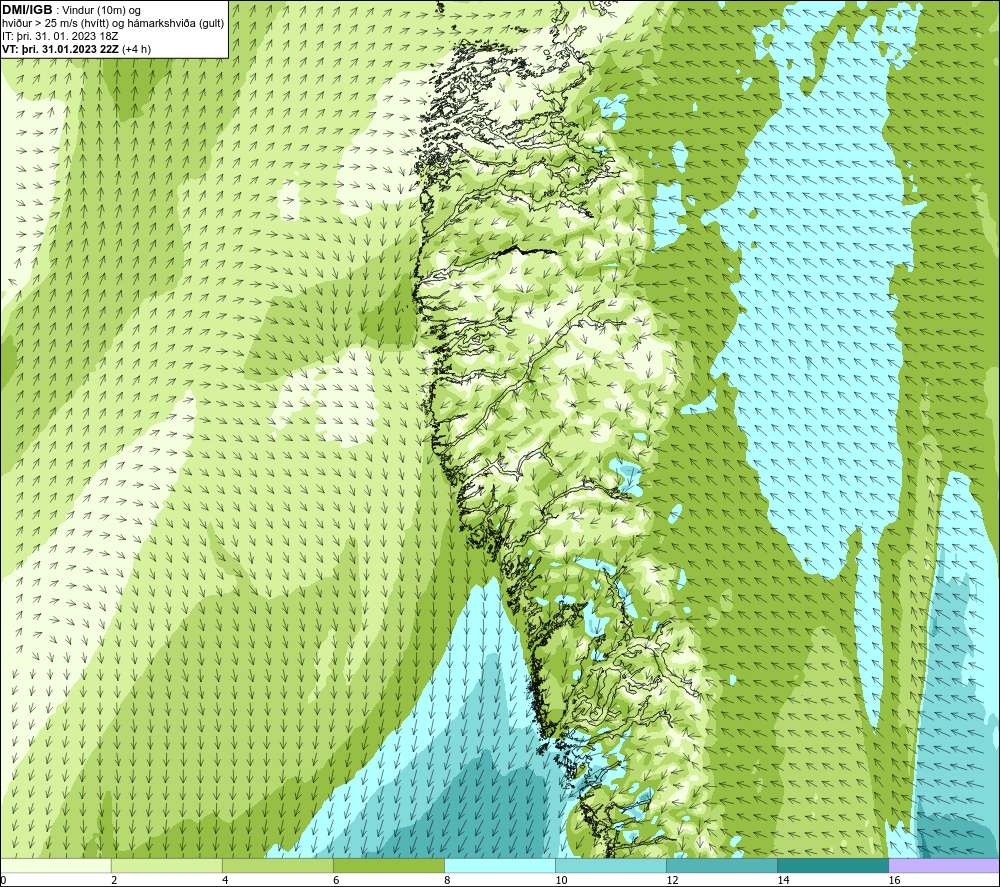
Task: Click the legend tick label '14'
Action: tap(783, 880)
